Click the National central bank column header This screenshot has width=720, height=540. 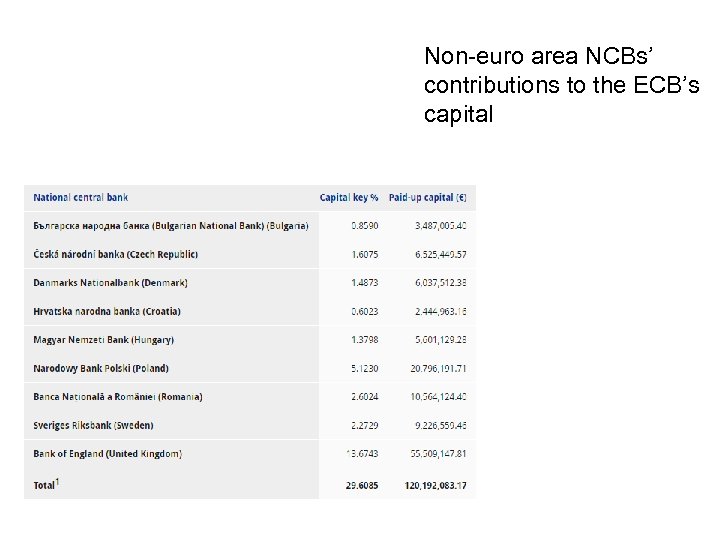81,197
